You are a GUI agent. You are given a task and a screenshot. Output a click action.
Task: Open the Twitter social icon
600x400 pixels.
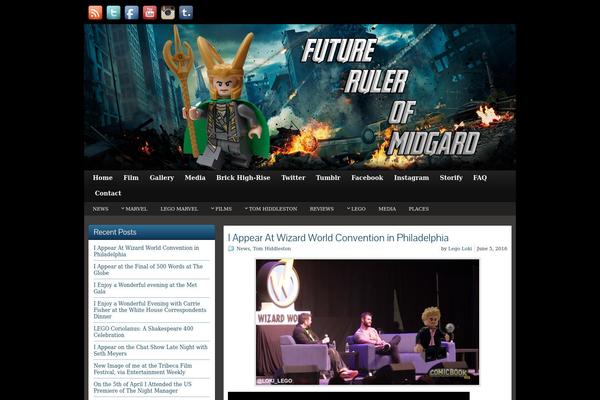point(113,13)
